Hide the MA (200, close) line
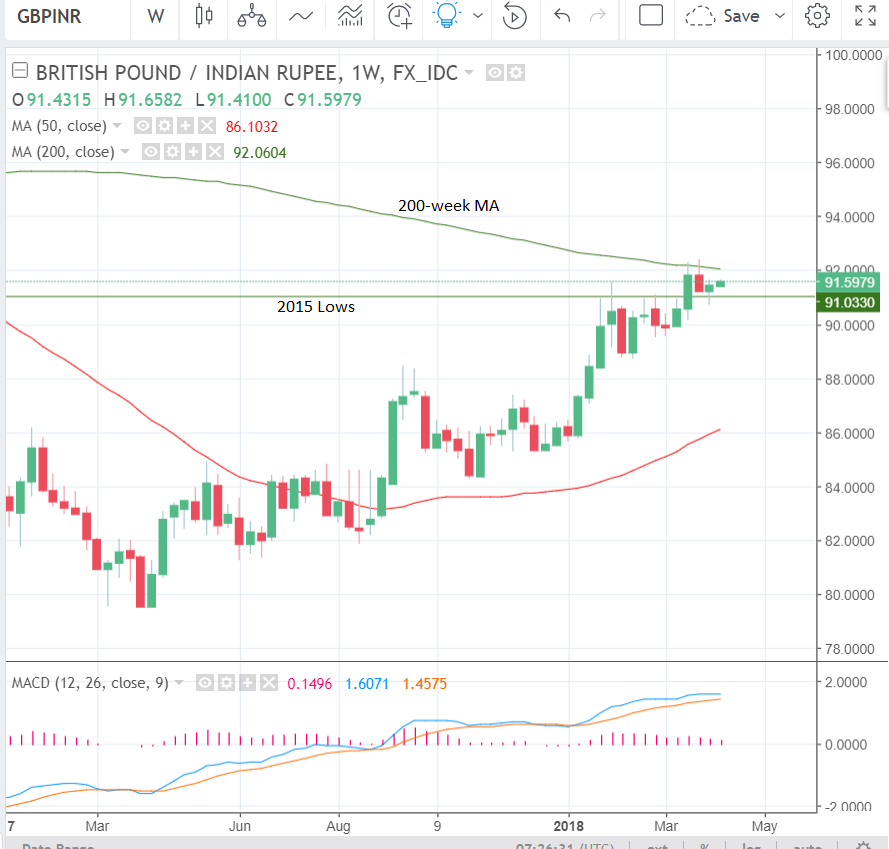The width and height of the screenshot is (889, 849). (x=151, y=151)
